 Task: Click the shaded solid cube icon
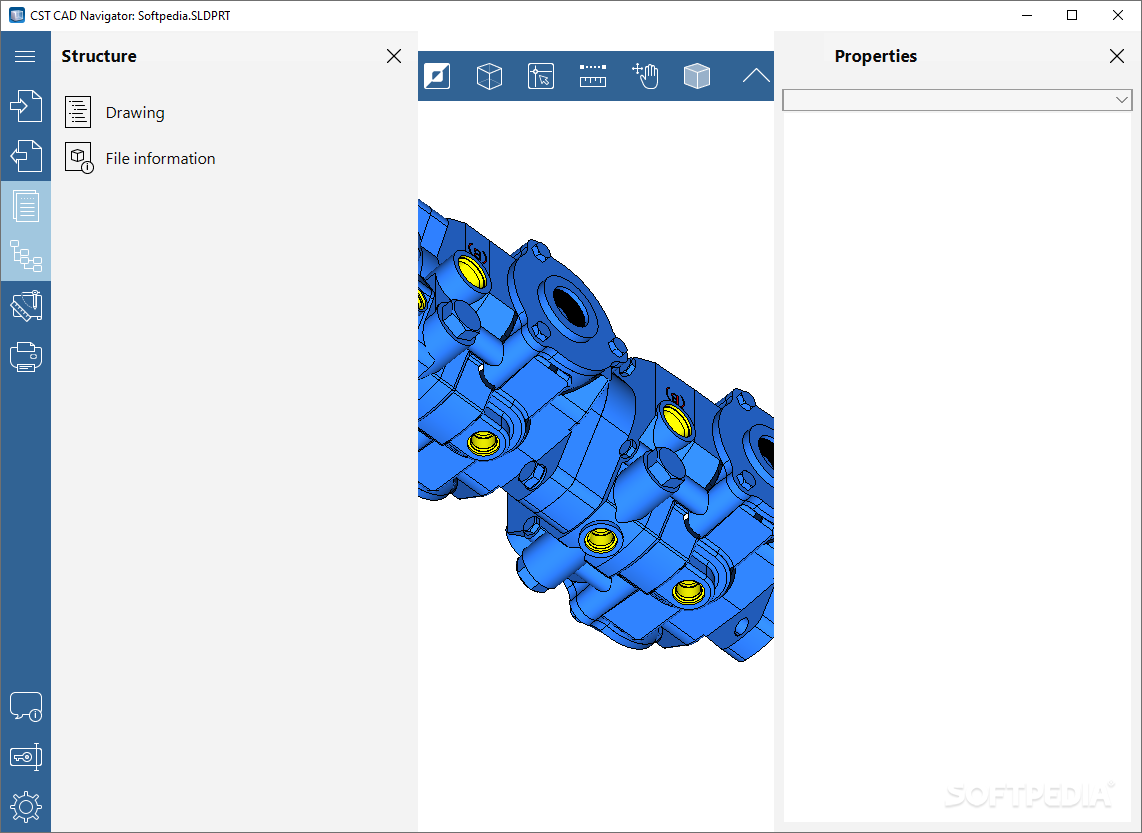[x=697, y=76]
